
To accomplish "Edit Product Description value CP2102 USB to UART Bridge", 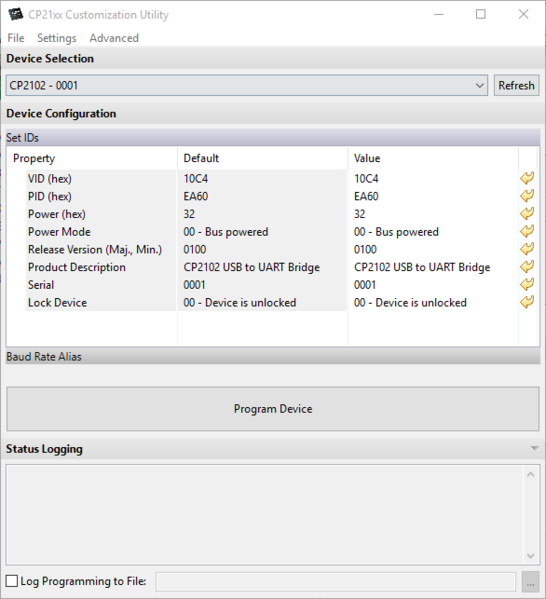I will [x=433, y=267].
